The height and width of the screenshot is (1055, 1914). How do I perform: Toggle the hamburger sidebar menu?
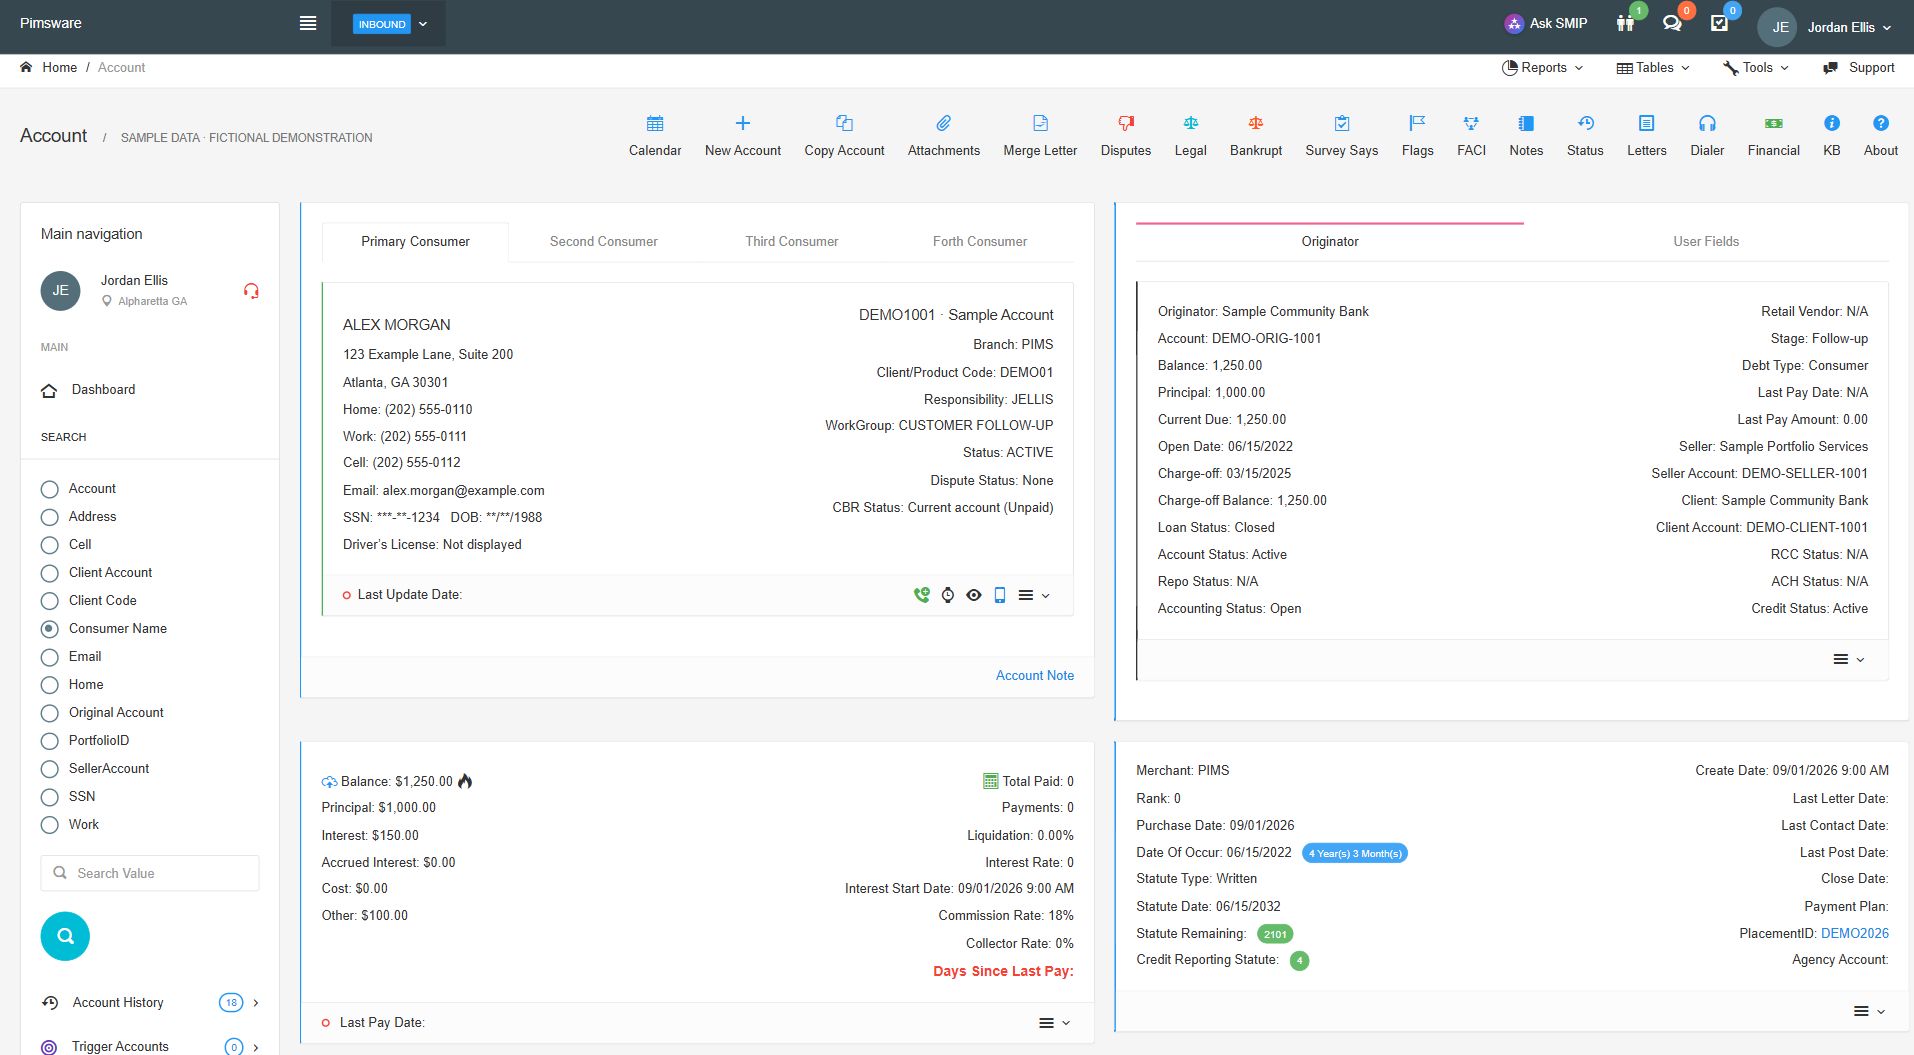[308, 23]
